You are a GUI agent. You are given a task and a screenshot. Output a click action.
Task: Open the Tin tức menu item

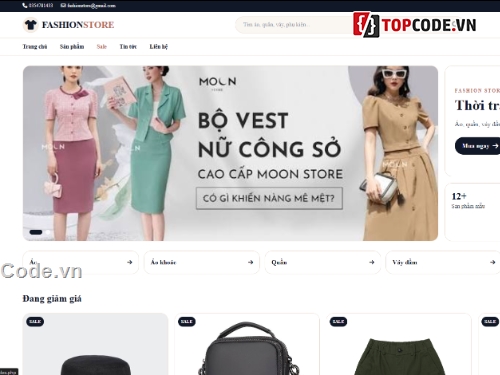point(128,47)
